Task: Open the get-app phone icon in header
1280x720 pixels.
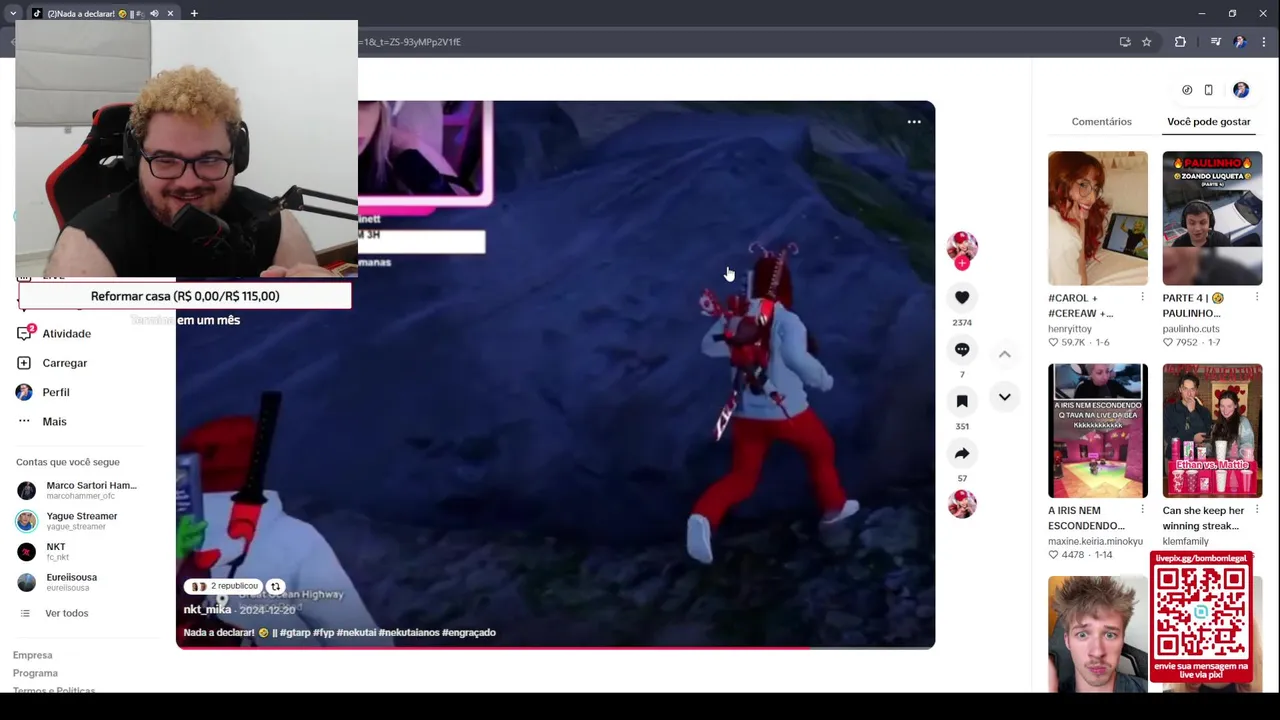Action: (x=1208, y=90)
